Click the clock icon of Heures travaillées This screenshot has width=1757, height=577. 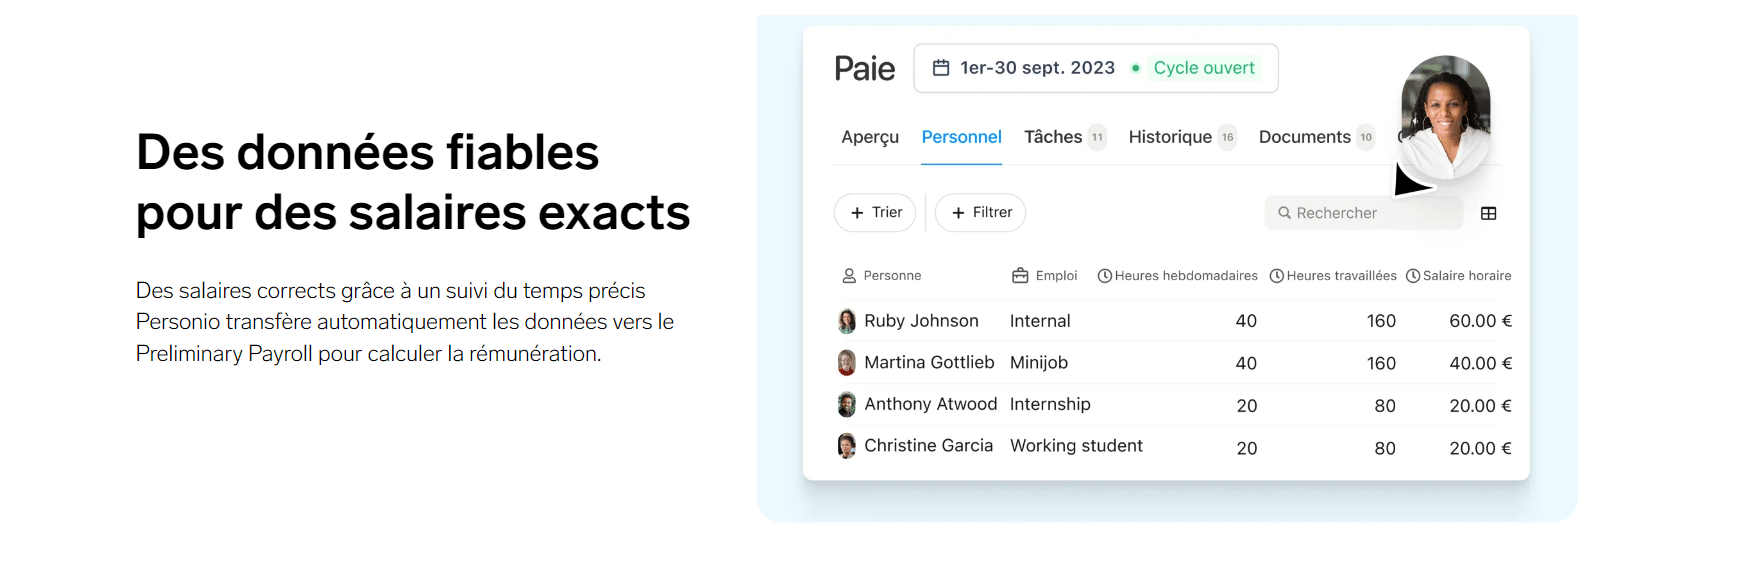[1277, 276]
